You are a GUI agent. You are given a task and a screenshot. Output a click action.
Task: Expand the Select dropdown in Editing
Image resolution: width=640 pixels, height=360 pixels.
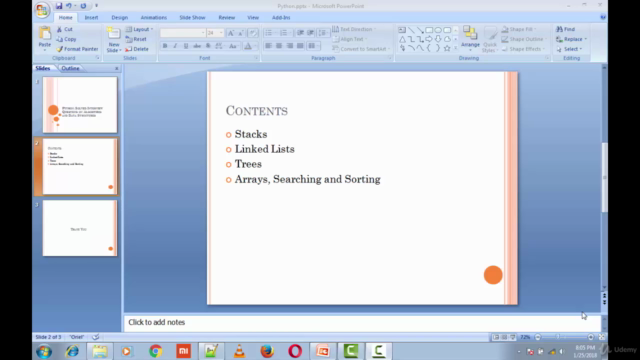click(569, 49)
